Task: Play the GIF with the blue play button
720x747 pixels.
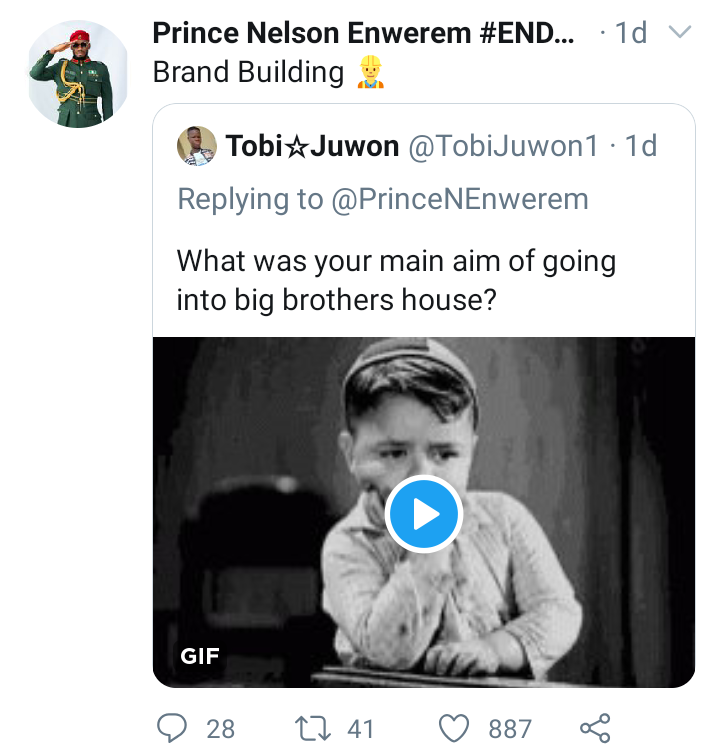Action: click(x=423, y=514)
